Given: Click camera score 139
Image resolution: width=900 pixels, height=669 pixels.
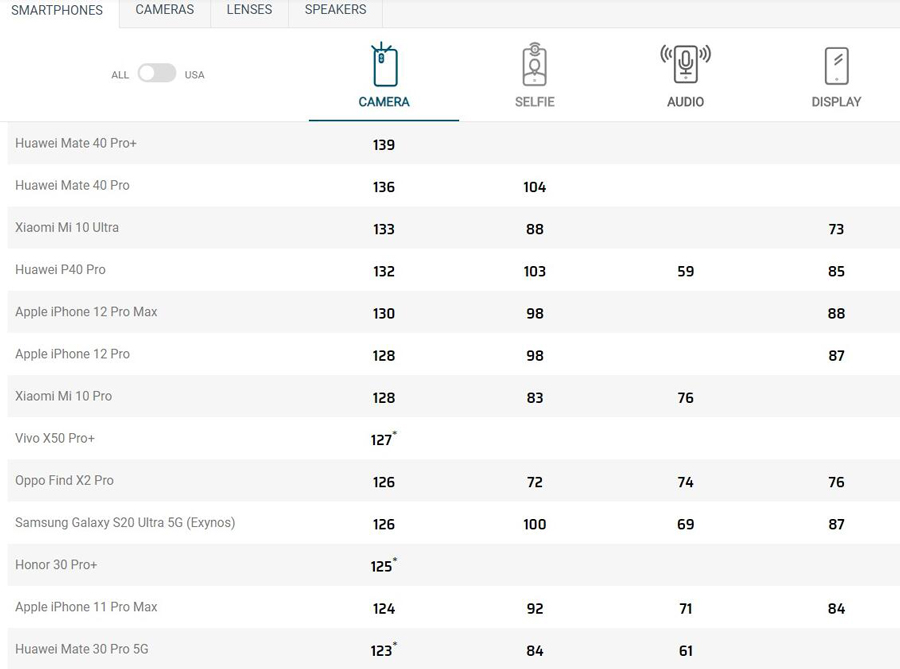Looking at the screenshot, I should pyautogui.click(x=384, y=145).
